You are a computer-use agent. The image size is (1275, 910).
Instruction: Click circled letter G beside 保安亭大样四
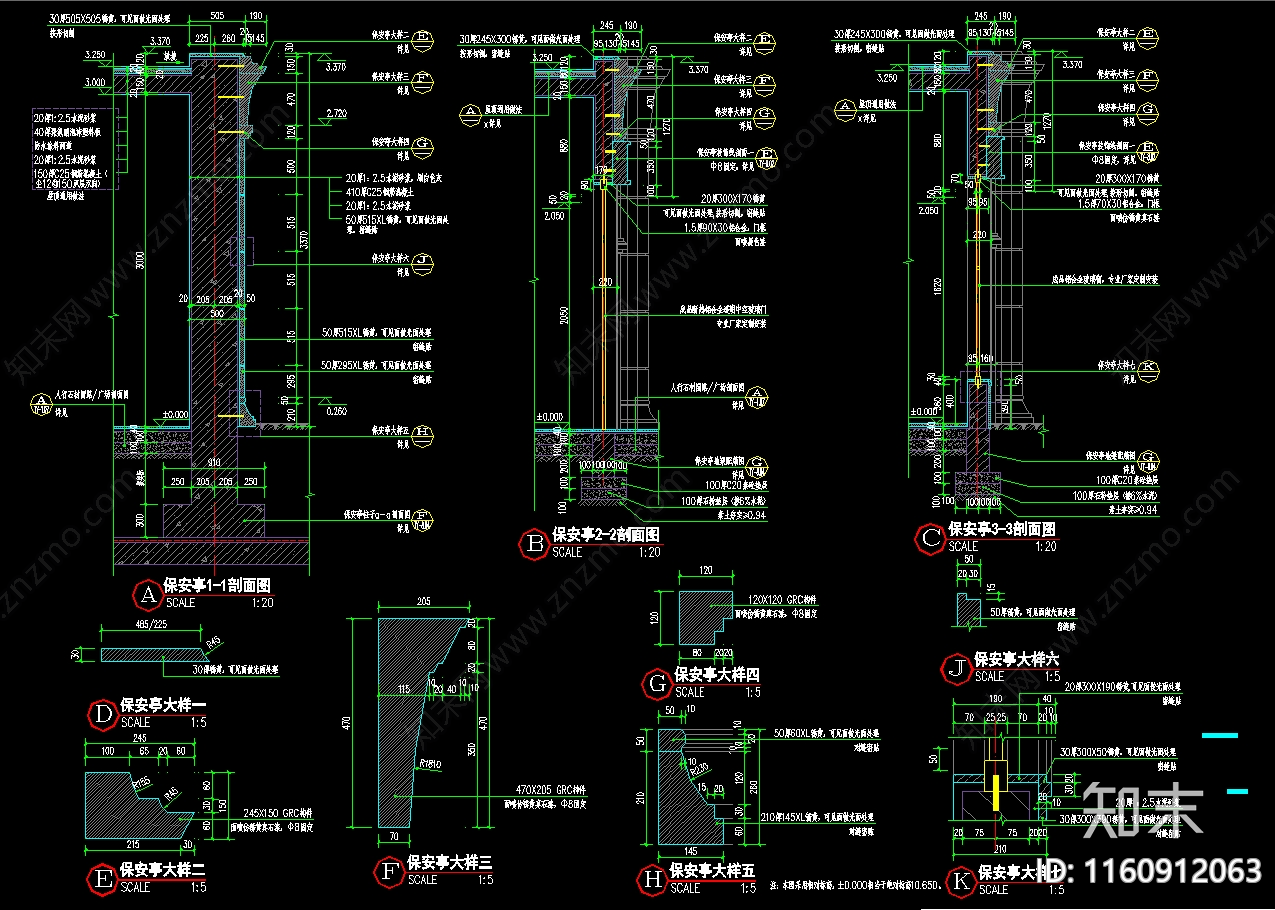pyautogui.click(x=657, y=684)
